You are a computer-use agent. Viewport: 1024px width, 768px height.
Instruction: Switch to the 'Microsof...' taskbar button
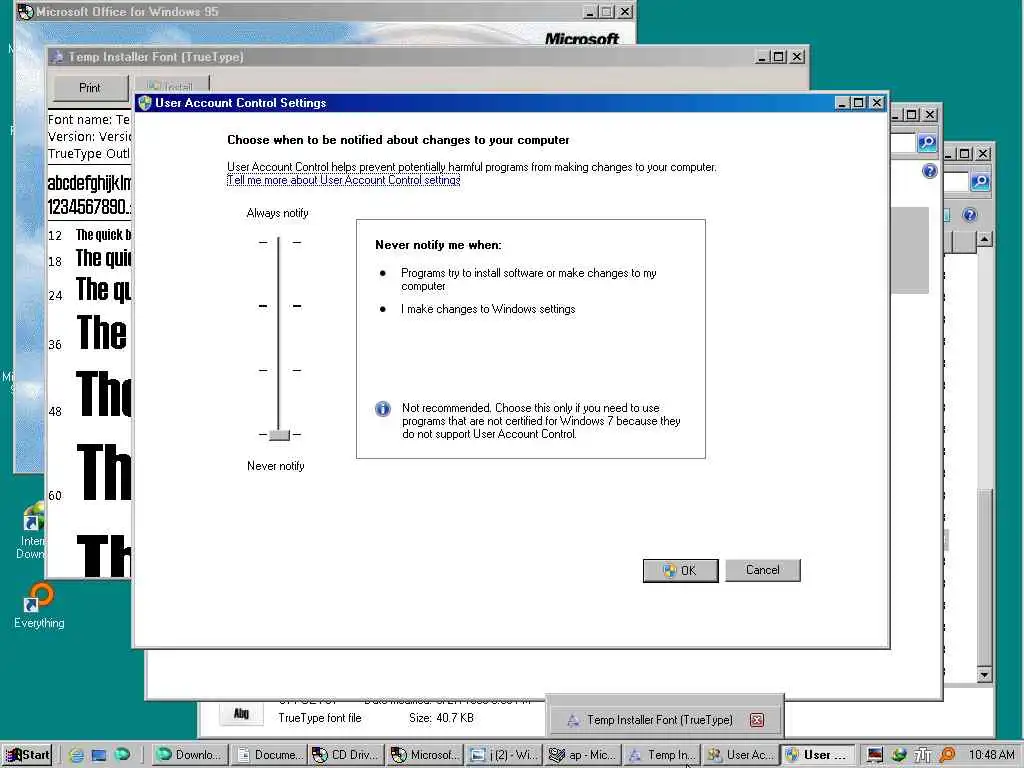pyautogui.click(x=424, y=755)
